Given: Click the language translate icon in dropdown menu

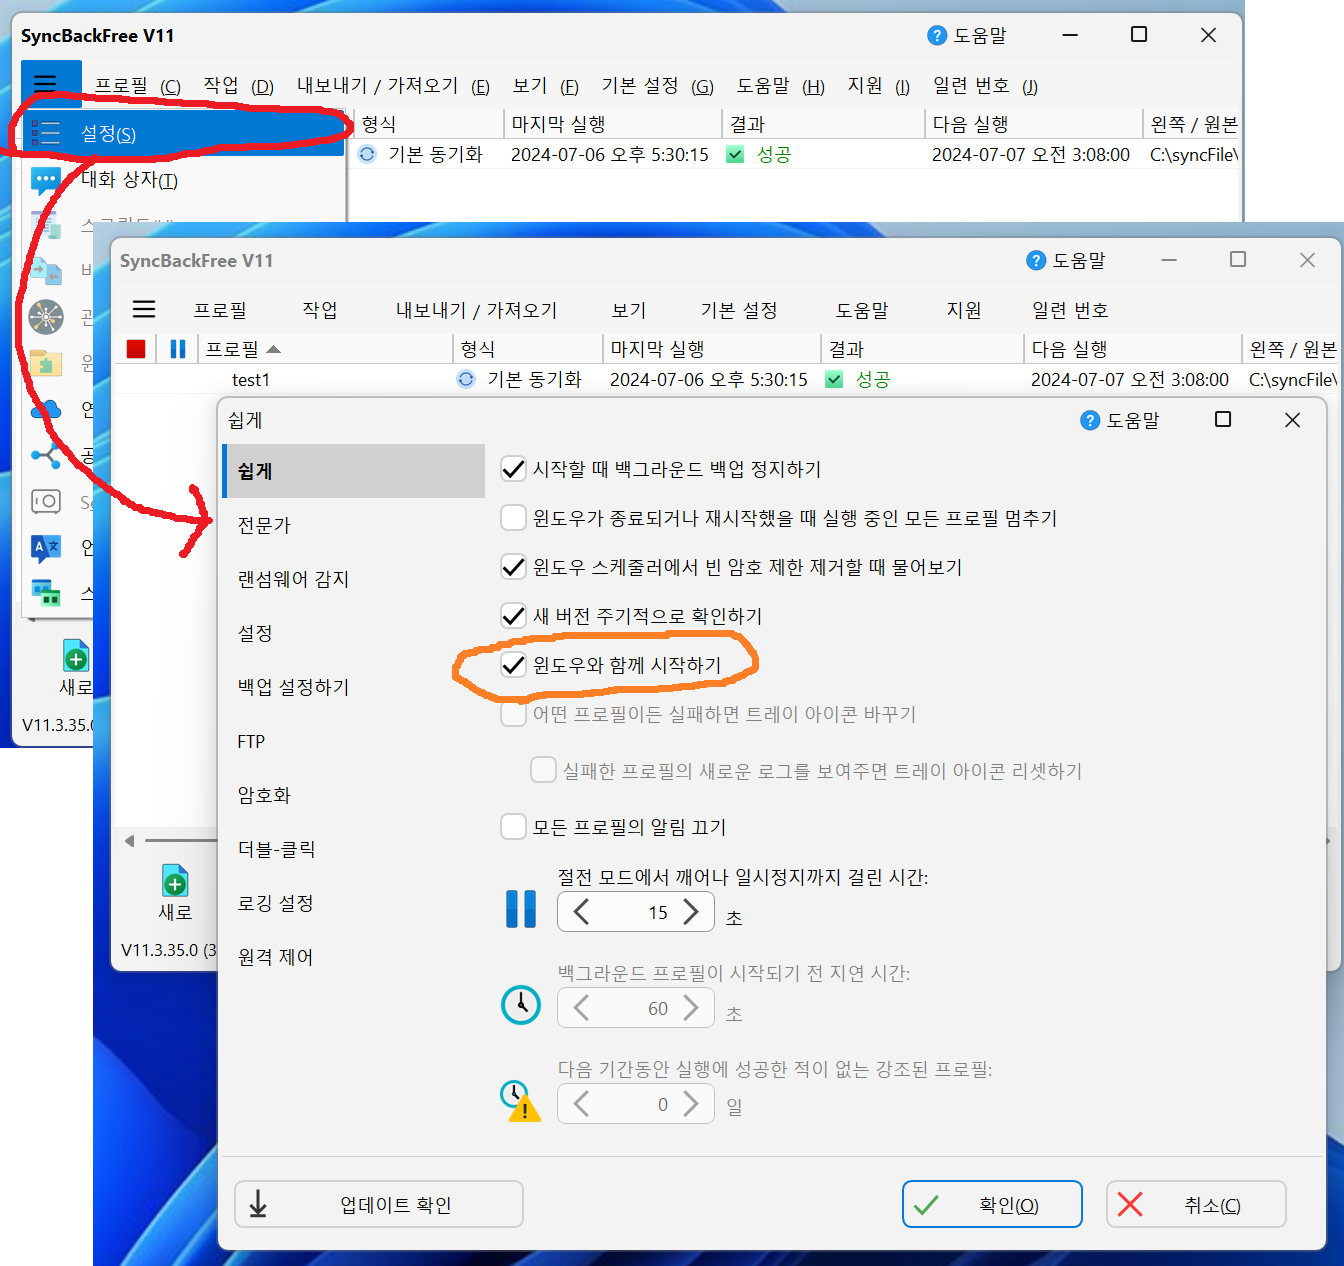Looking at the screenshot, I should pyautogui.click(x=46, y=548).
